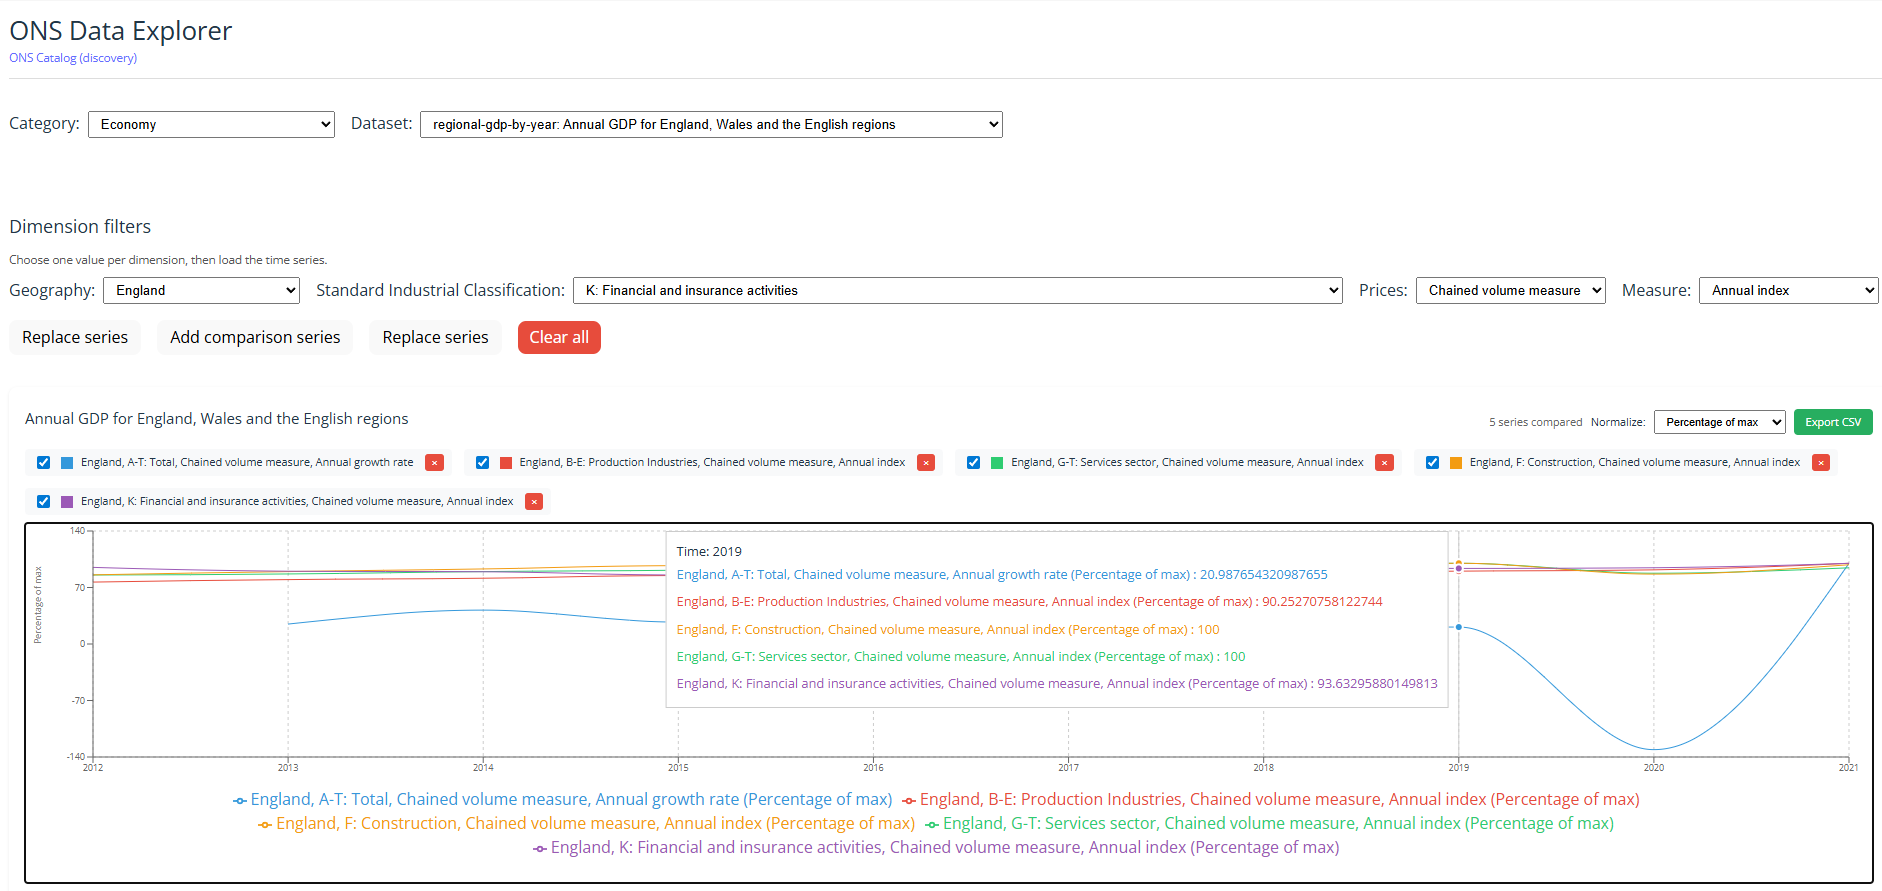Image resolution: width=1882 pixels, height=891 pixels.
Task: Toggle G-T Services sector in chart legend
Action: [1270, 824]
